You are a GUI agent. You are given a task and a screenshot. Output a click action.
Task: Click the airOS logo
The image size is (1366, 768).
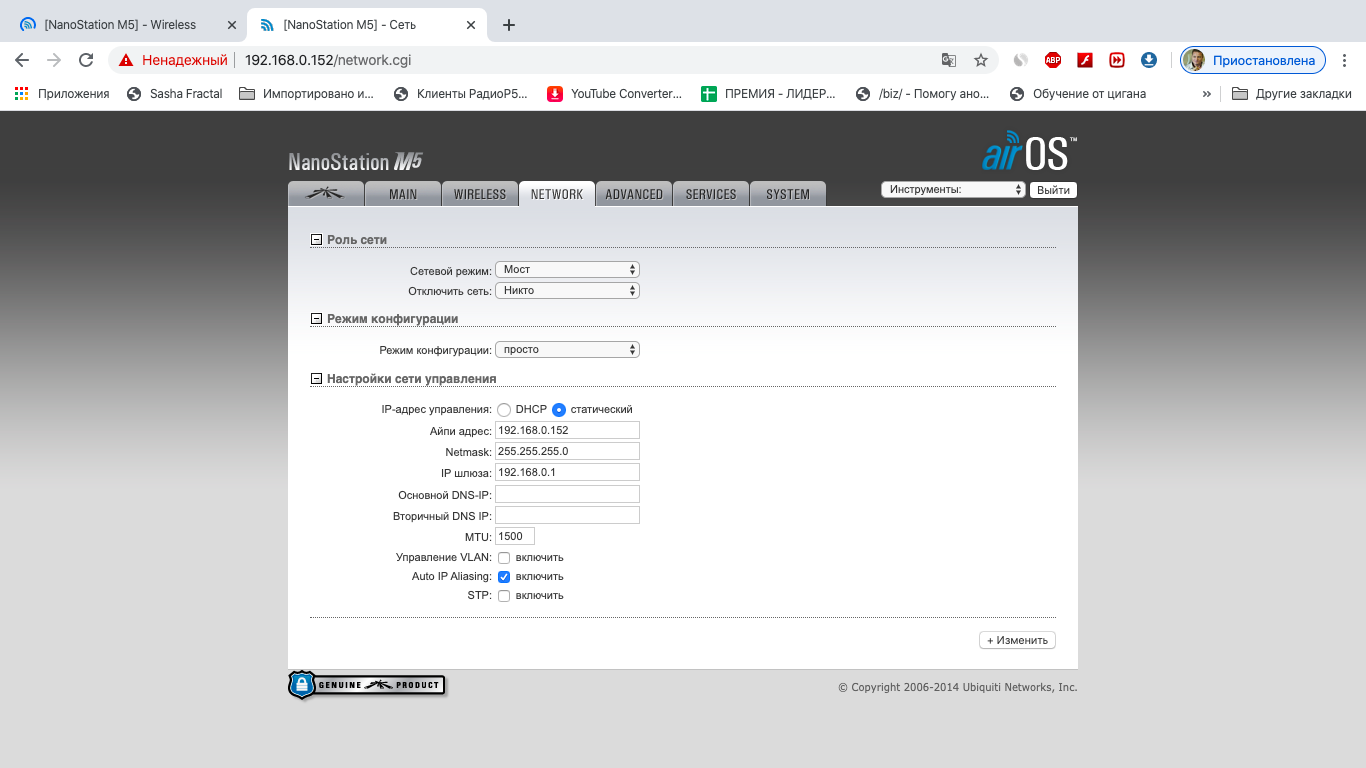pos(1029,151)
